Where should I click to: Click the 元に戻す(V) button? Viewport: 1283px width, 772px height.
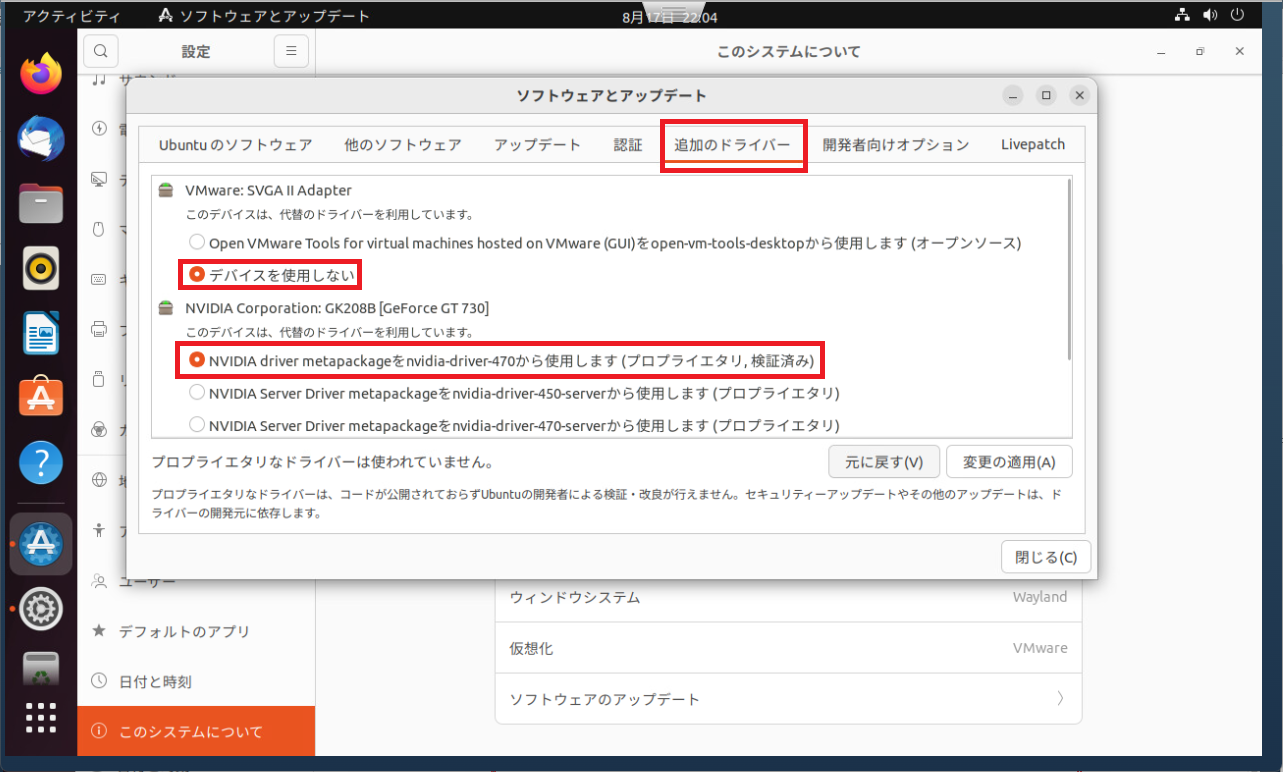(884, 462)
